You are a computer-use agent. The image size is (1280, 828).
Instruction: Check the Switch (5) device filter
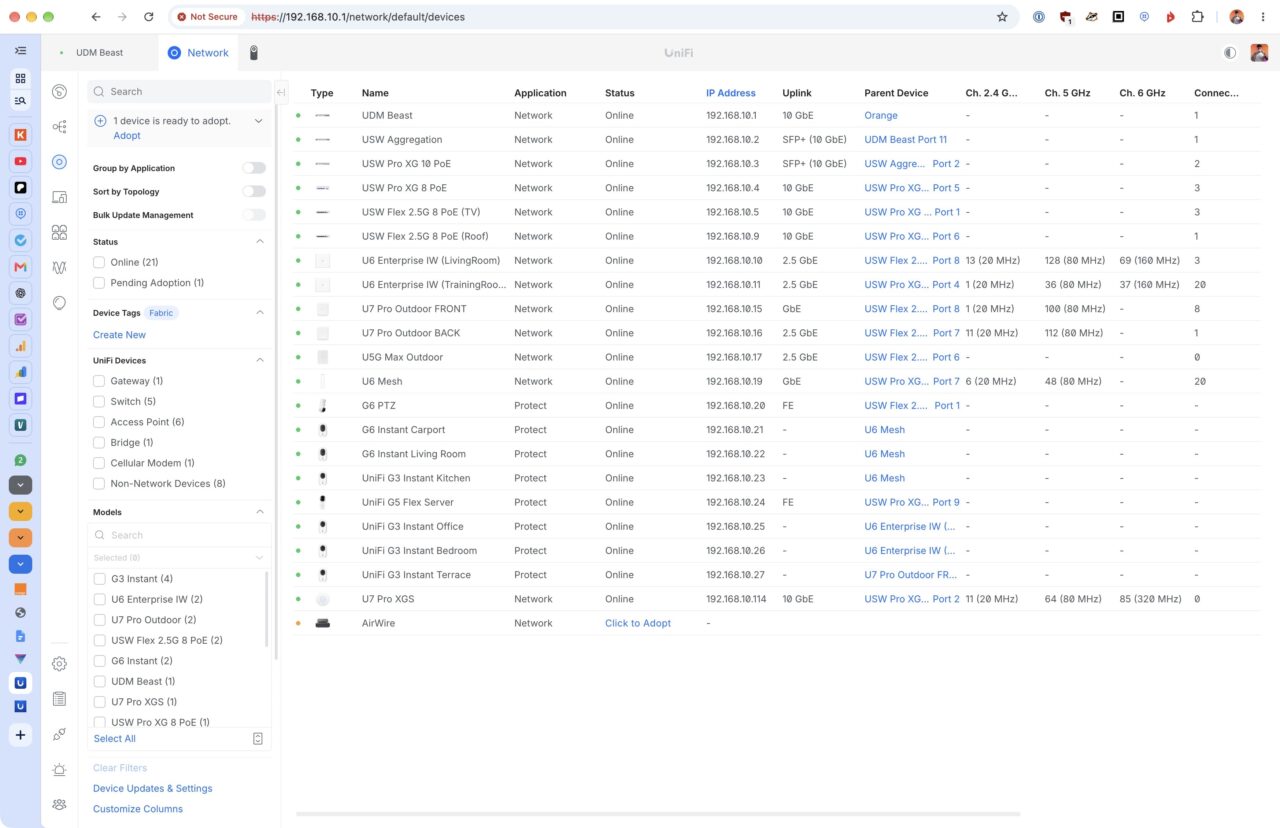(x=99, y=401)
